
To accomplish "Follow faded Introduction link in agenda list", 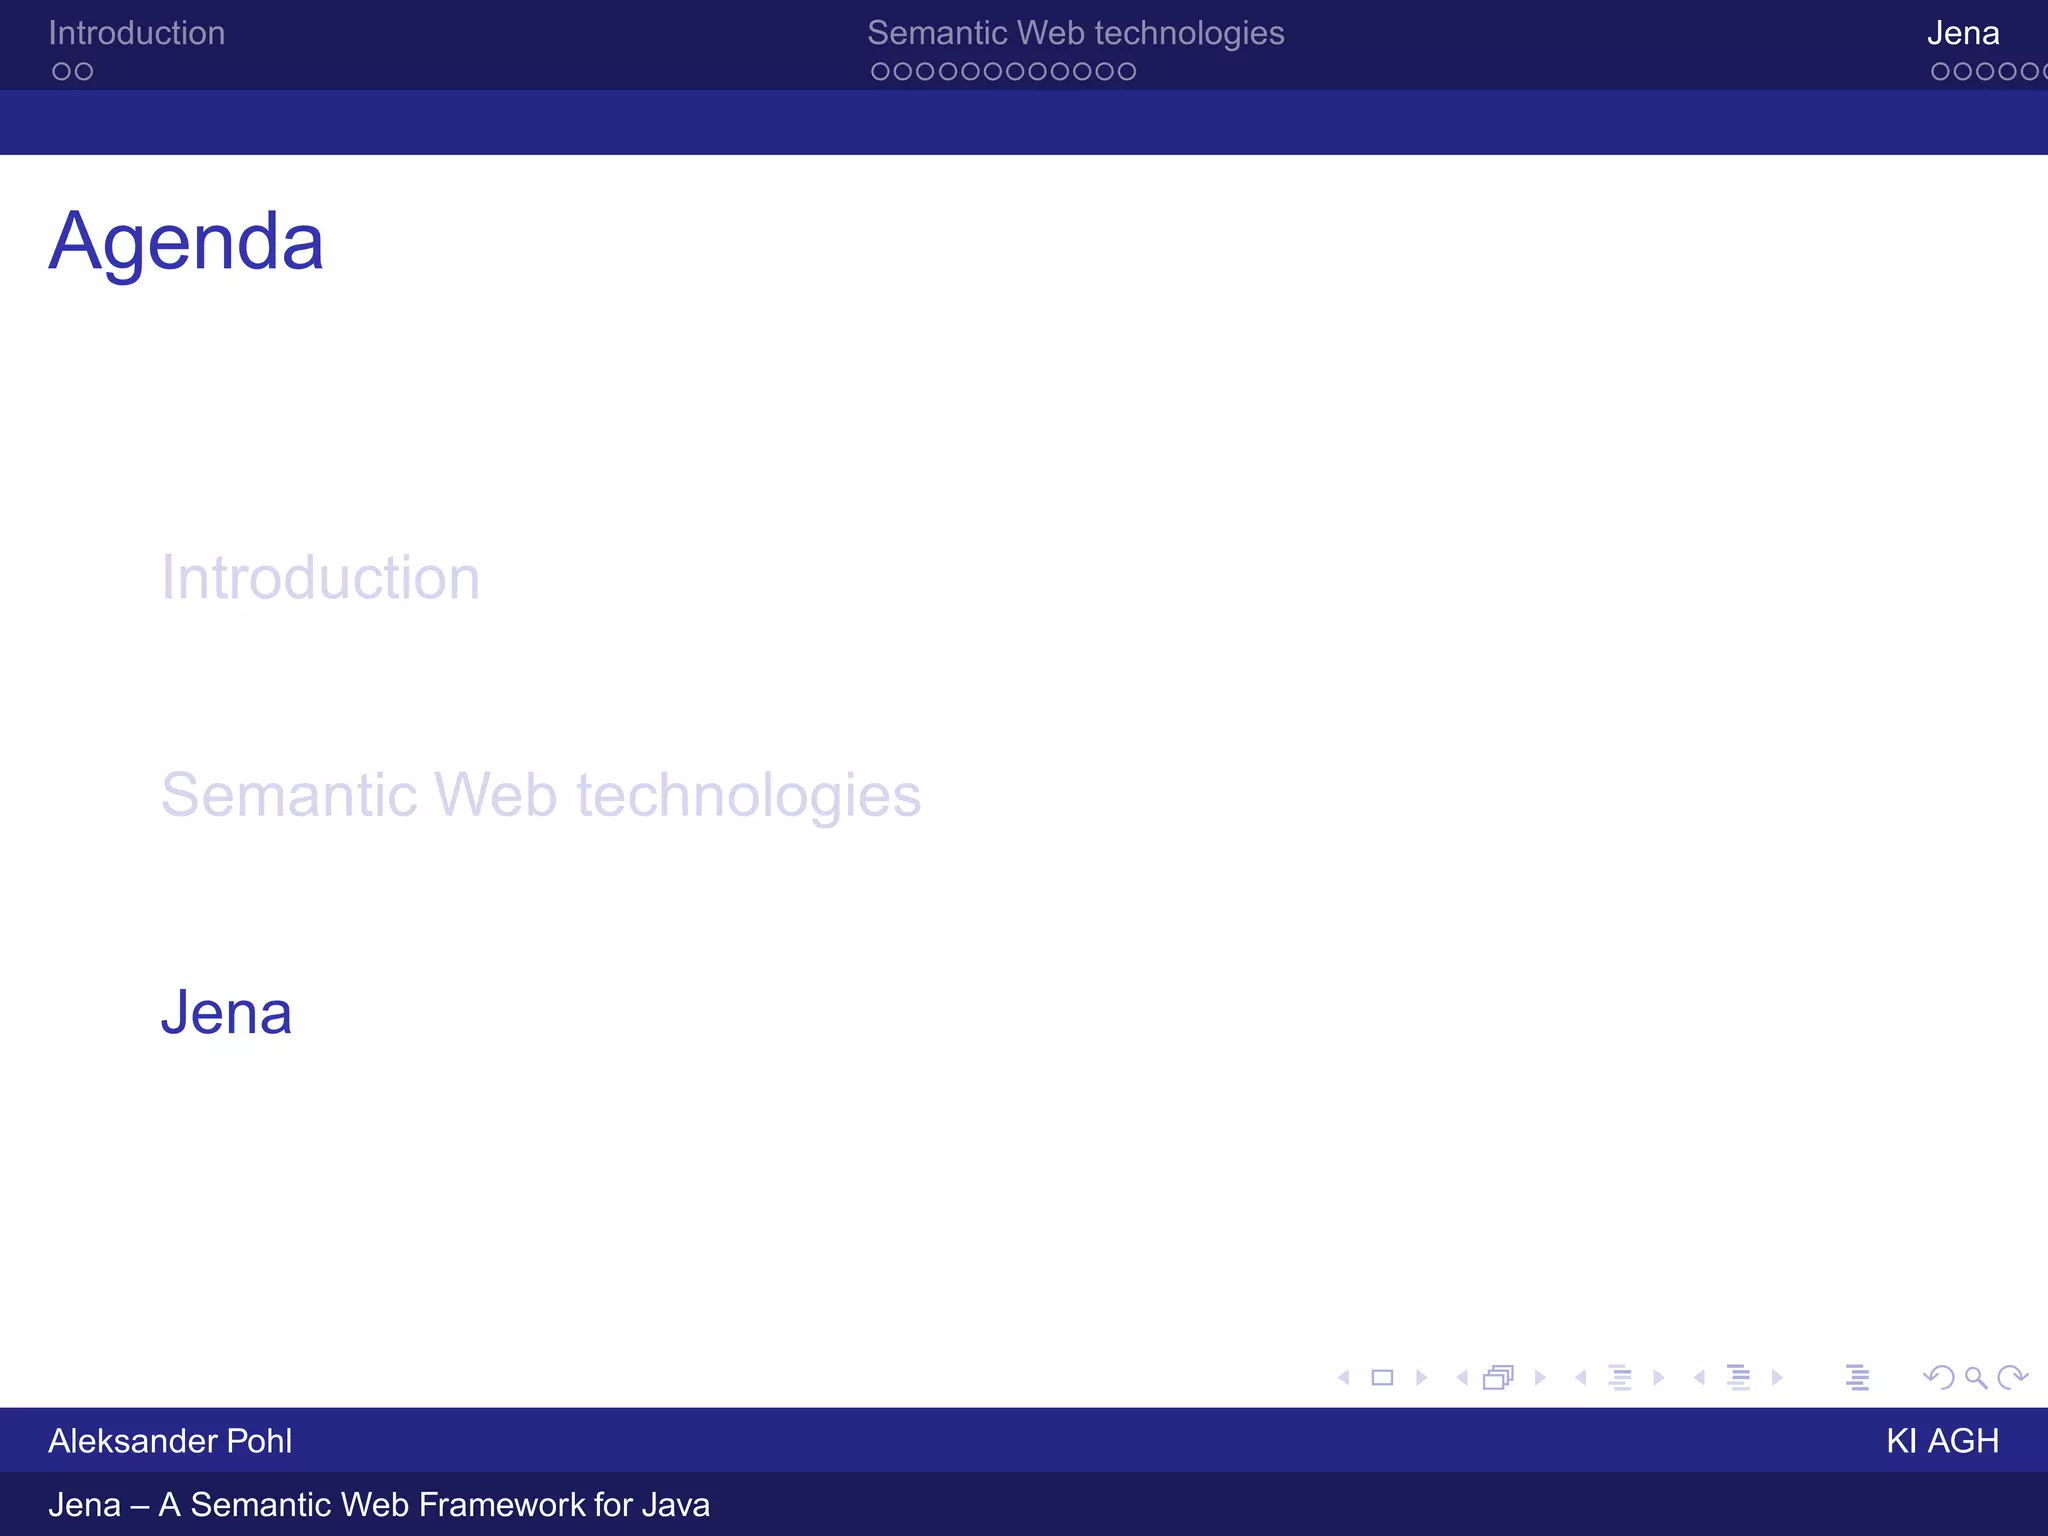I will point(321,578).
